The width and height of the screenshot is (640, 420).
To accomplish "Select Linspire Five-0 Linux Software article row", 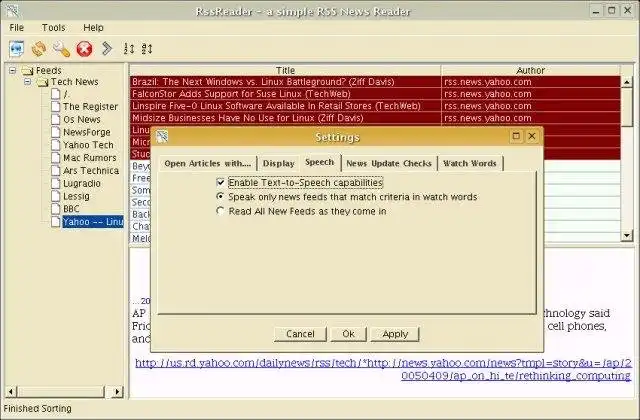I will [375, 106].
